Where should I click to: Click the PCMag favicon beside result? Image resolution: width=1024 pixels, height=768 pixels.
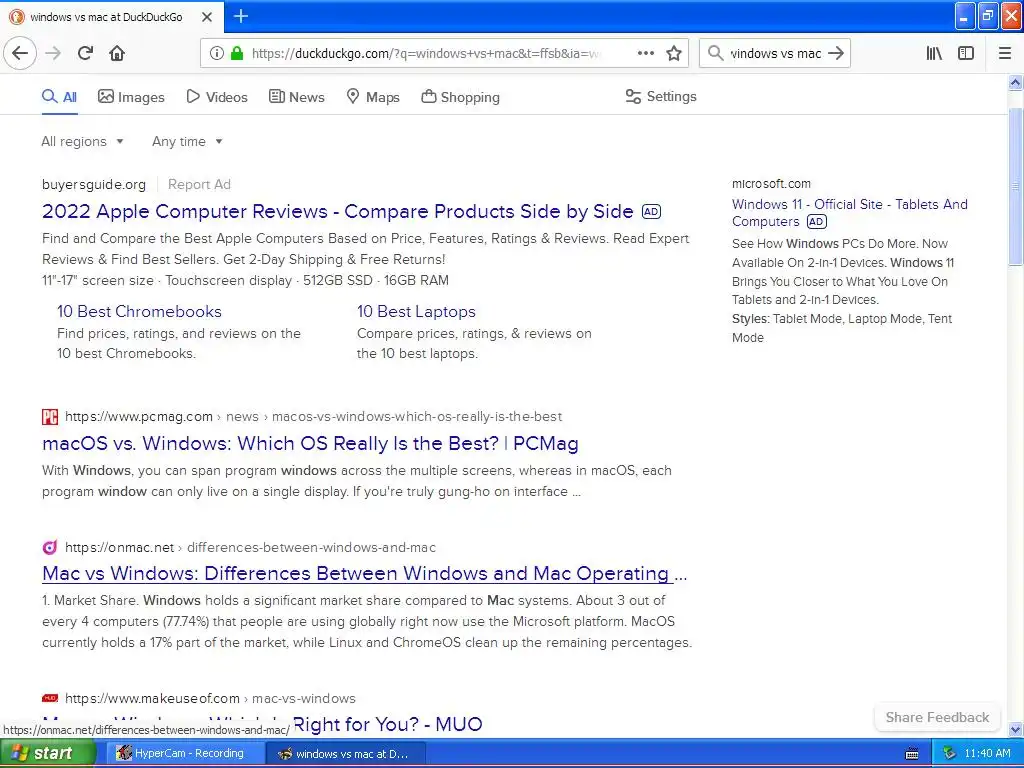pos(50,417)
